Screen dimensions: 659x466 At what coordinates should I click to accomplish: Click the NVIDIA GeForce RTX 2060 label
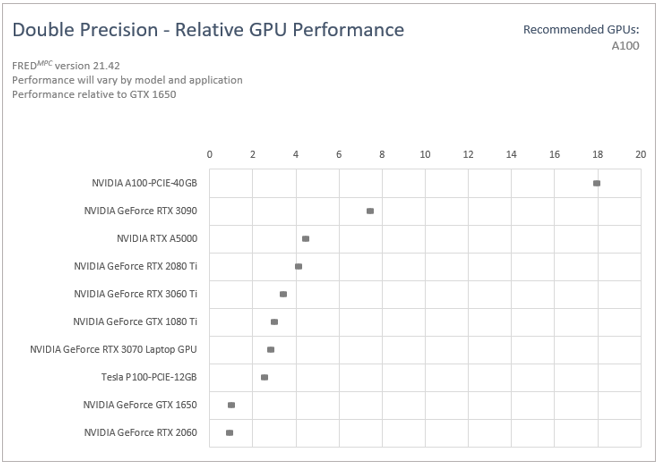coord(141,432)
